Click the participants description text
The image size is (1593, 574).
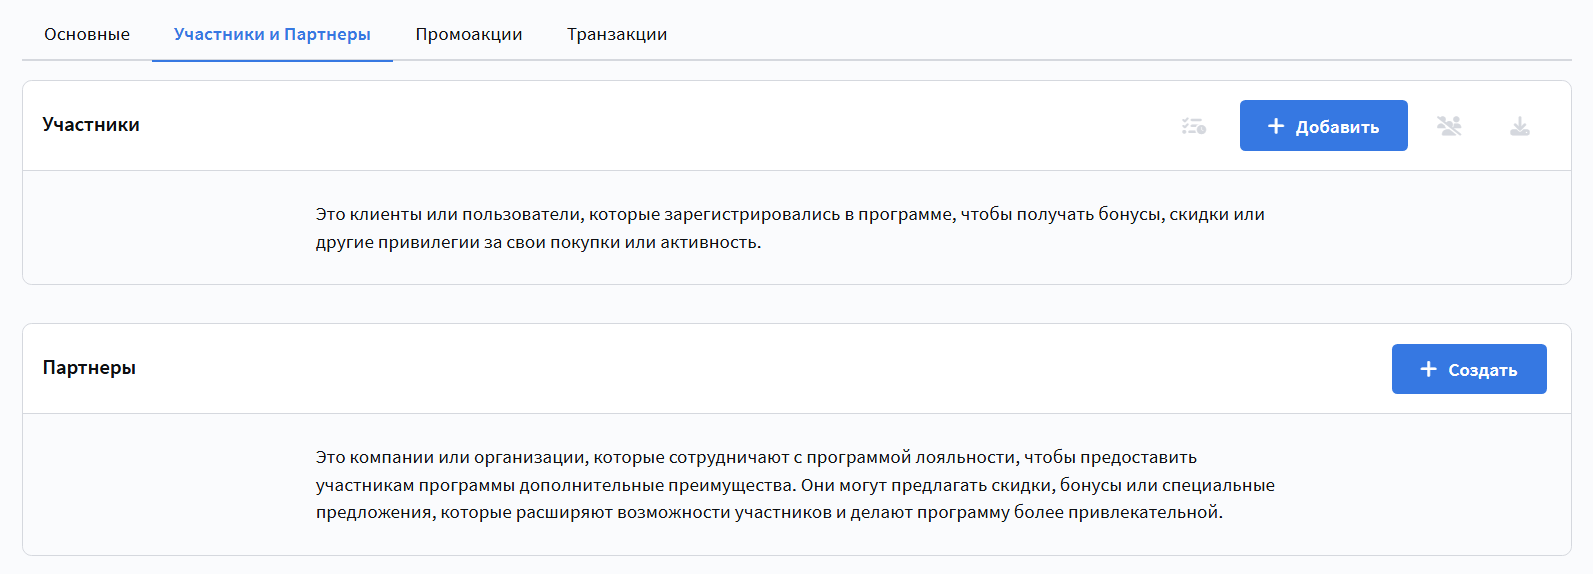click(790, 228)
